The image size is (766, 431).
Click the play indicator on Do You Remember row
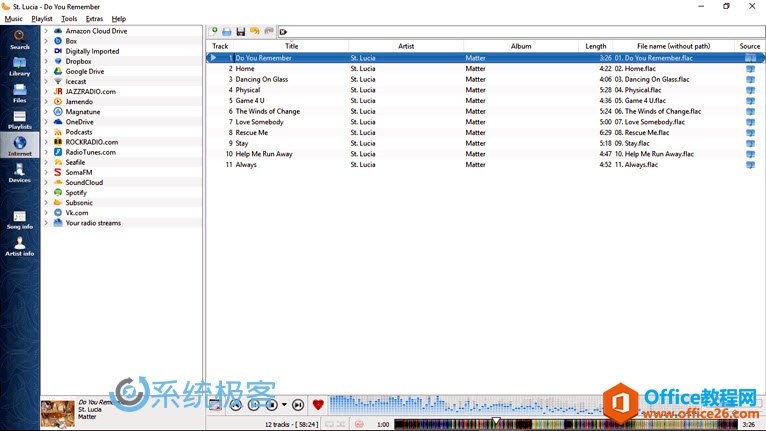coord(213,58)
